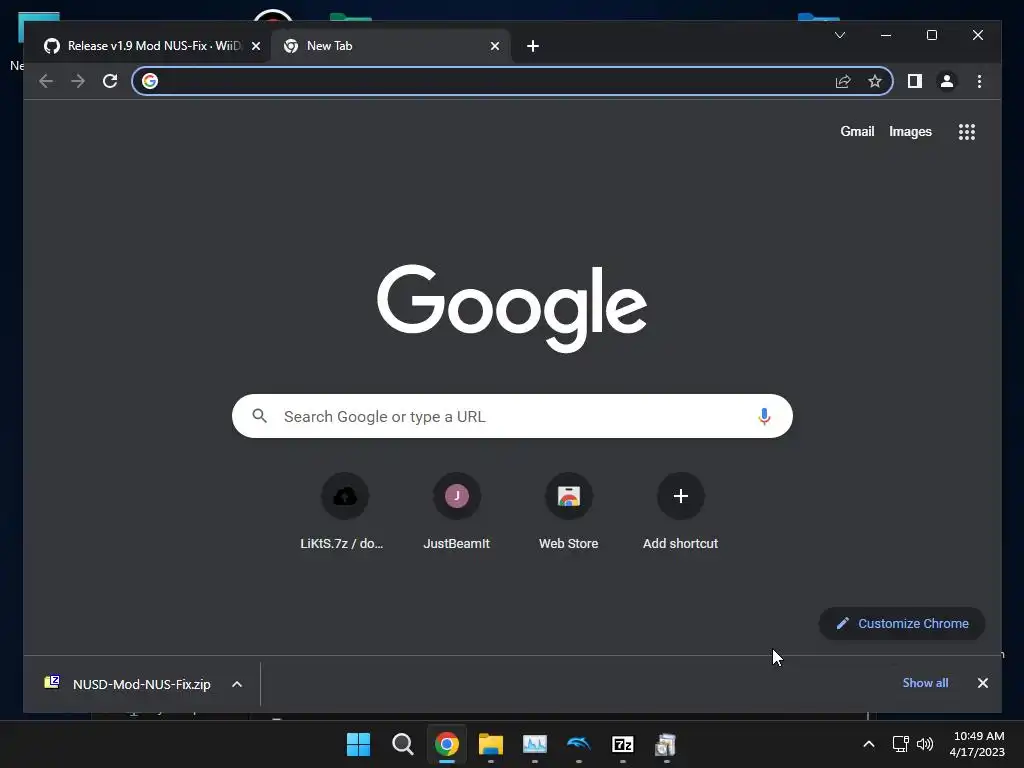Screen dimensions: 1024x768
Task: Expand options for NUSD-Mod-NUS-Fix.zip download
Action: (x=237, y=684)
